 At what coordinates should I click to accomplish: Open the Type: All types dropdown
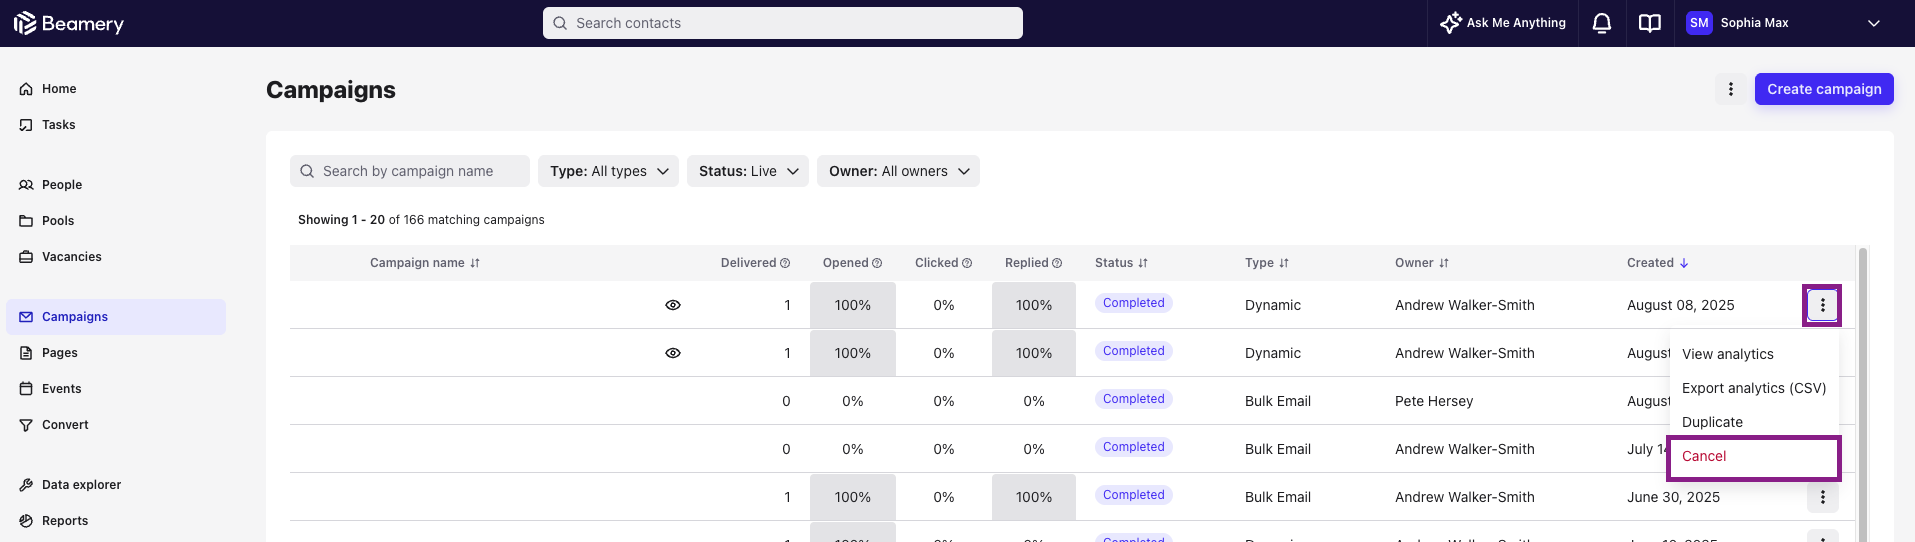click(x=608, y=171)
